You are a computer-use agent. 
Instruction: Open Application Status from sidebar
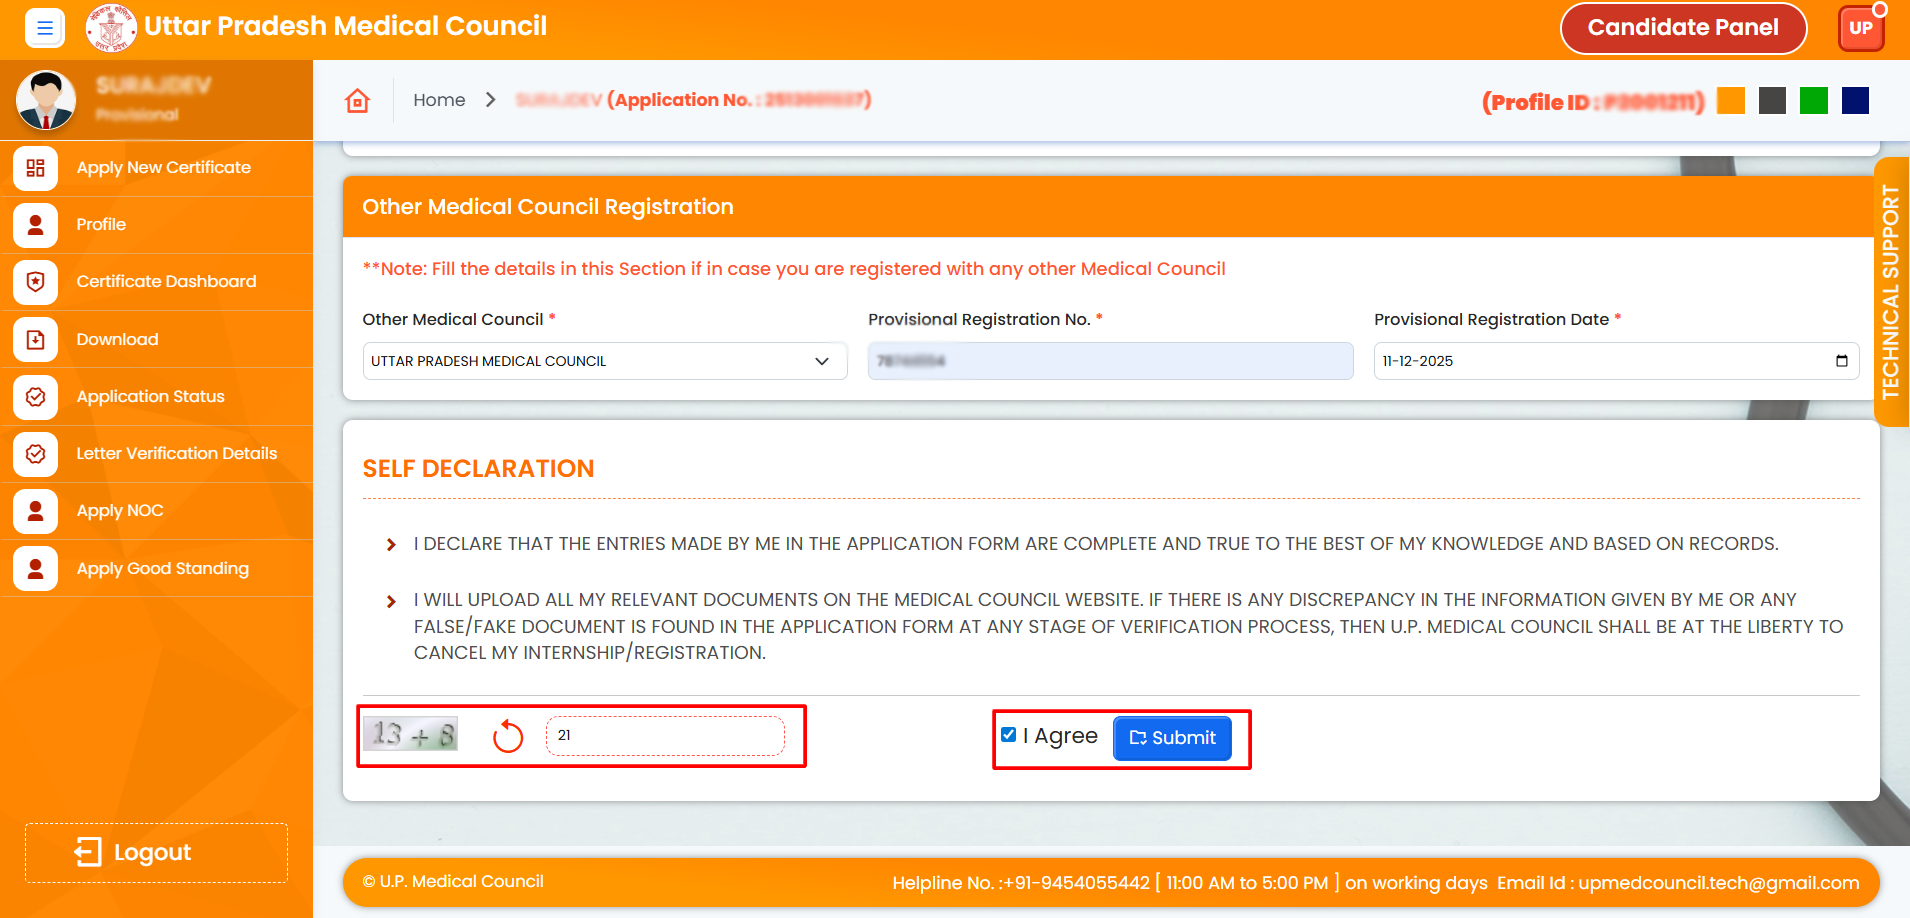coord(150,397)
